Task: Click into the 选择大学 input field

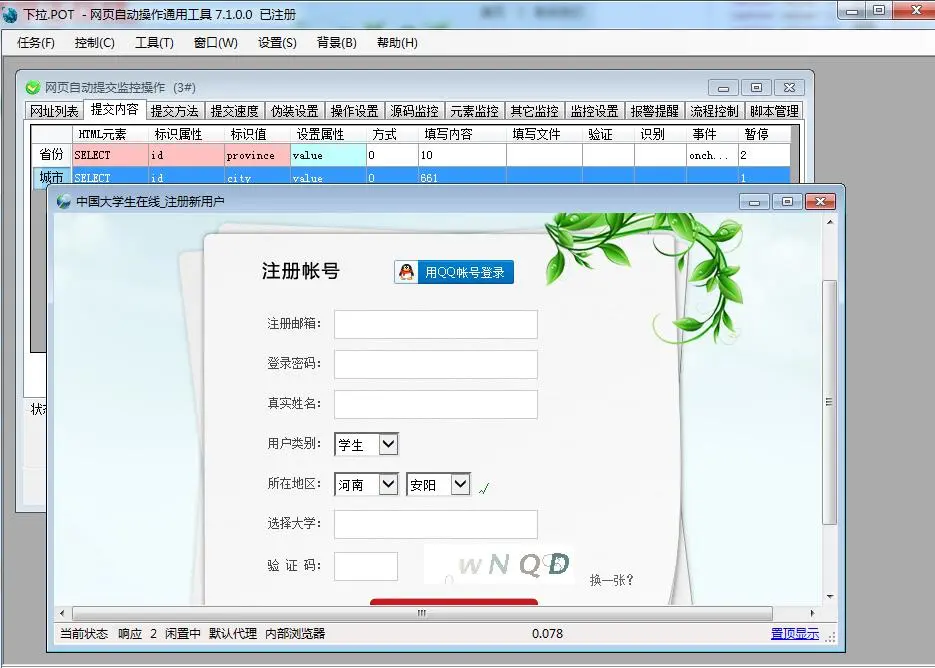Action: click(436, 524)
